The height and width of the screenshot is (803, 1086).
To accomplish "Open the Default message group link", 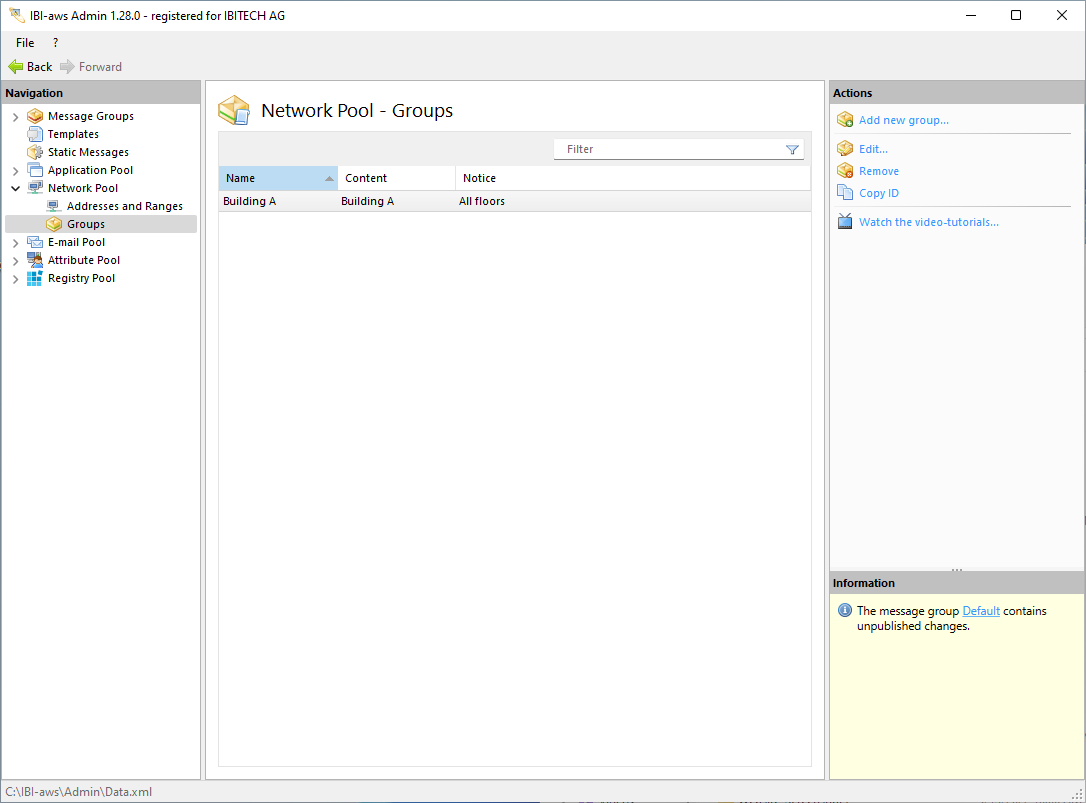I will point(980,611).
